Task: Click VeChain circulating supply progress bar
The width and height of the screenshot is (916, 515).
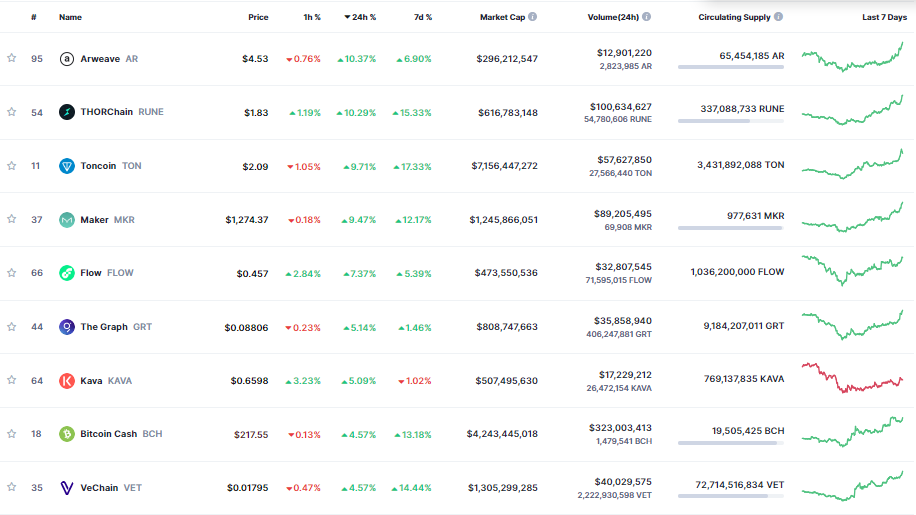Action: tap(731, 496)
